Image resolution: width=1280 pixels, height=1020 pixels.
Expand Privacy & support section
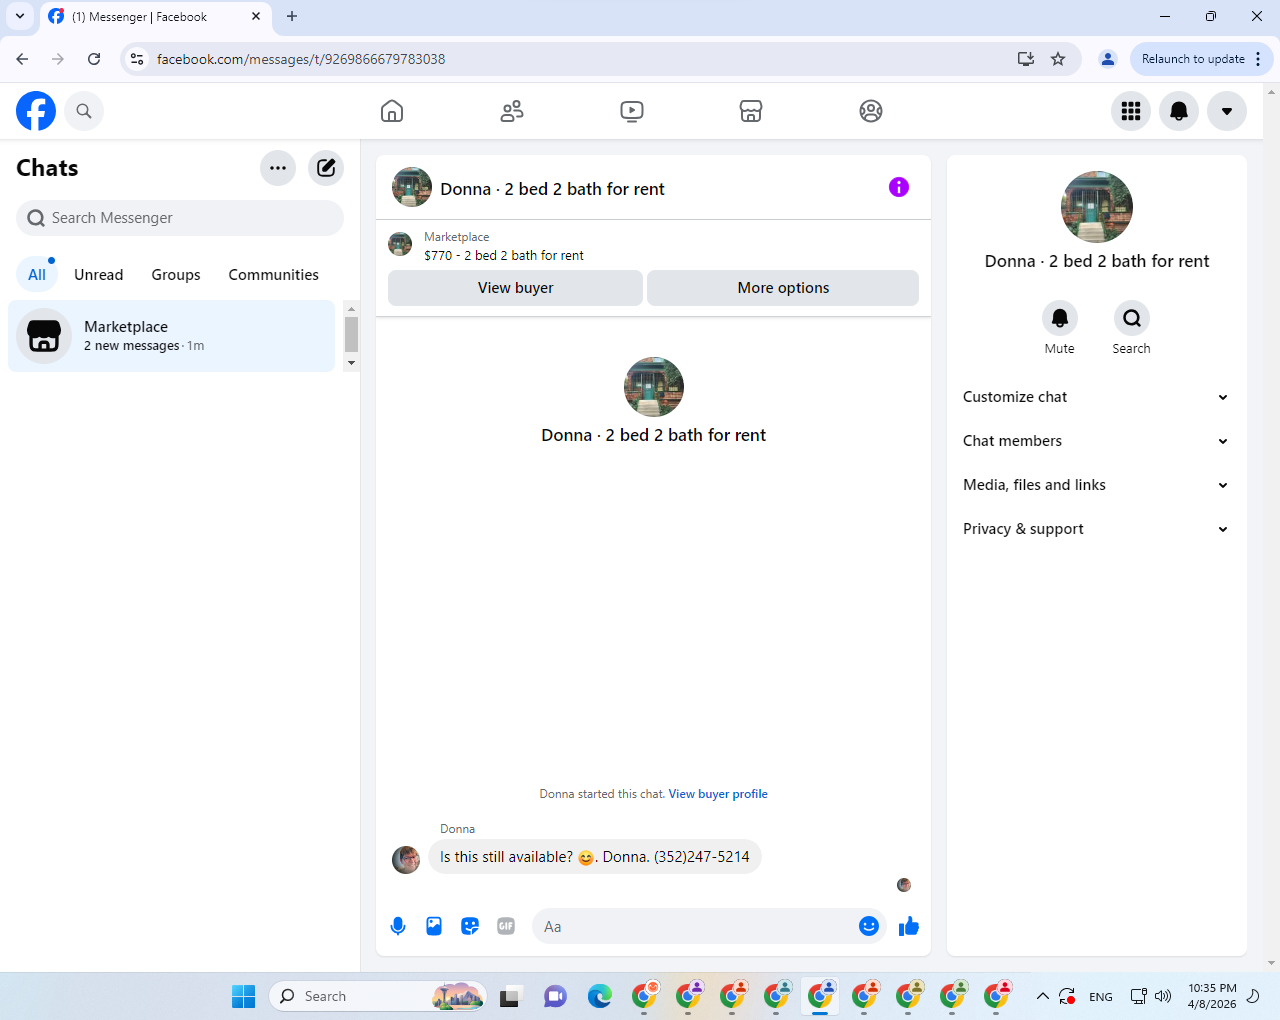coord(1097,529)
